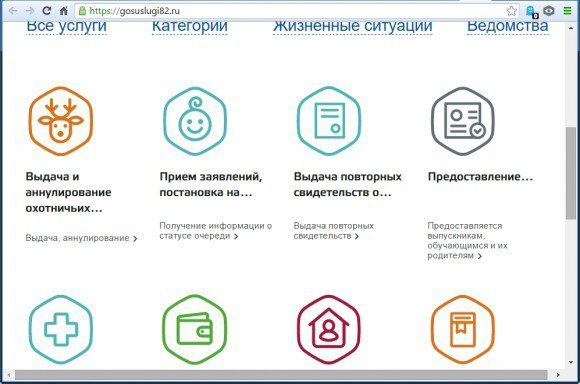The height and width of the screenshot is (384, 580).
Task: Follow 'Предоставляется выпускникам, обучающимся и их родителям' link
Action: point(468,240)
